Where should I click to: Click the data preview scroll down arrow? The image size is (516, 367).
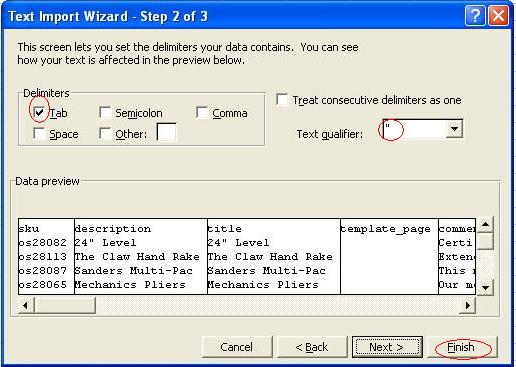(485, 287)
